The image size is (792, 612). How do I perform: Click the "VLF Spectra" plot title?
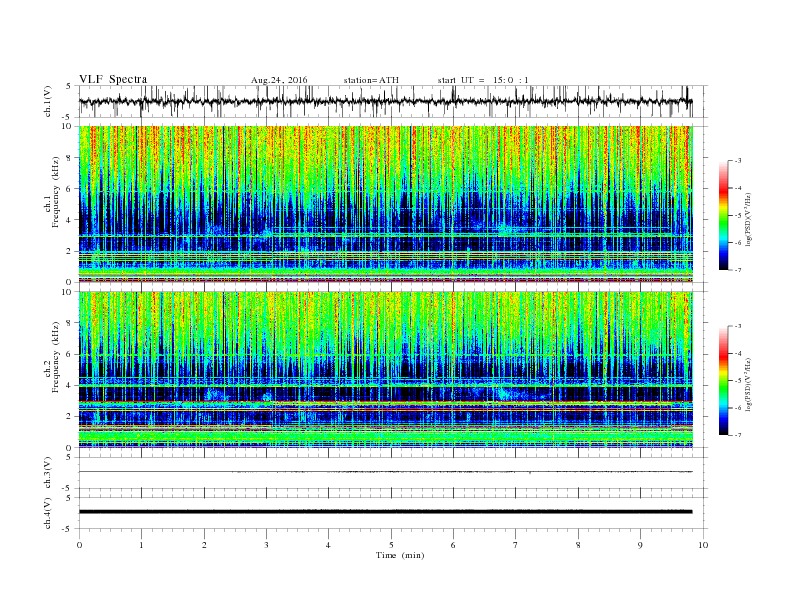(113, 79)
